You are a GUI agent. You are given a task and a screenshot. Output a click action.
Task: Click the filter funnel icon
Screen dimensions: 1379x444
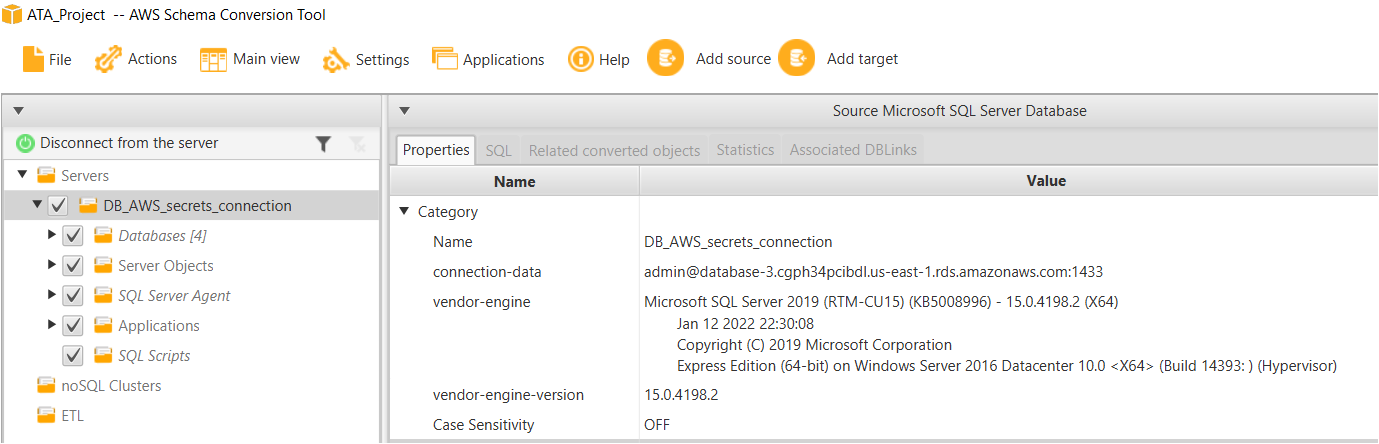coord(323,144)
